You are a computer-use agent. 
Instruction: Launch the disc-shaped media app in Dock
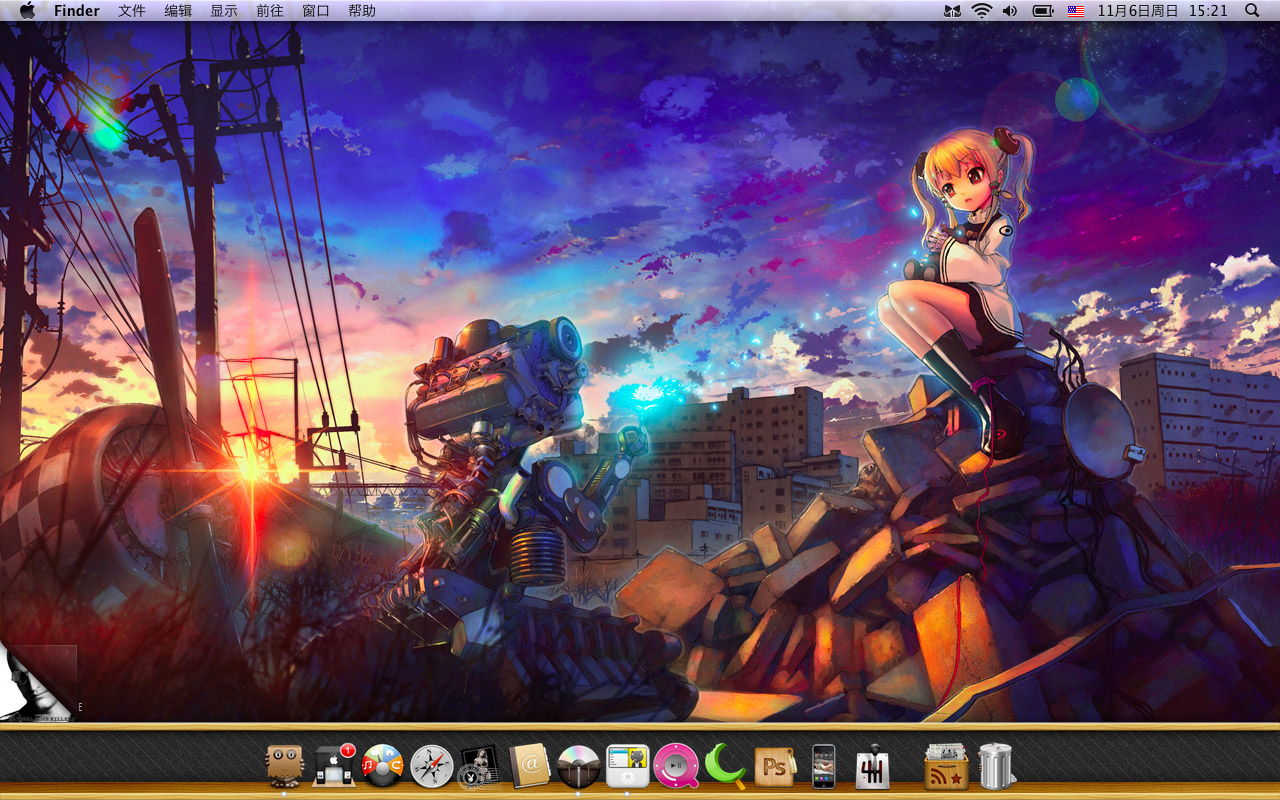(578, 766)
